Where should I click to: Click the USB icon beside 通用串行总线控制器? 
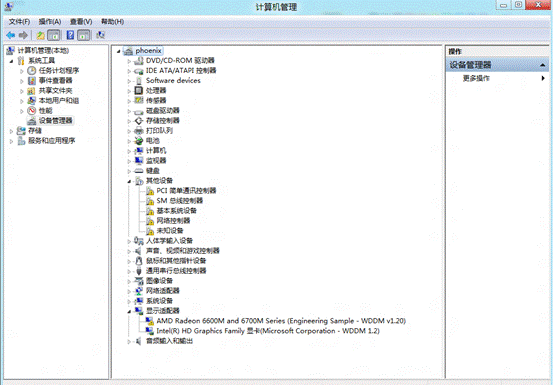tap(139, 271)
